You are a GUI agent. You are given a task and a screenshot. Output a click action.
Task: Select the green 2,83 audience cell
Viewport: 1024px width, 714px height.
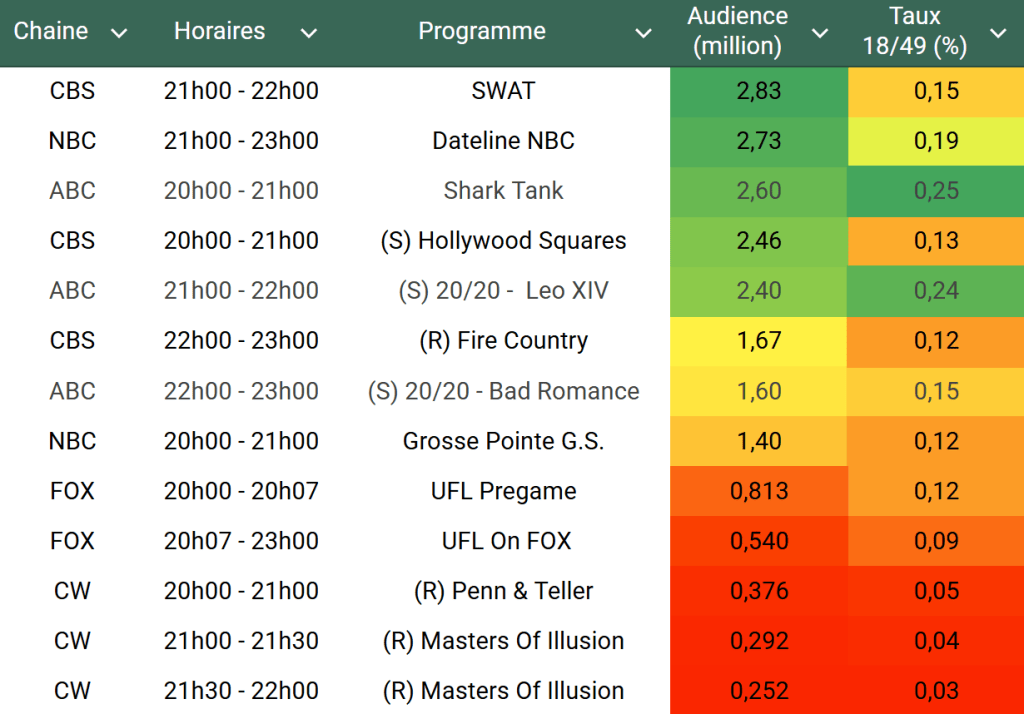pos(759,91)
